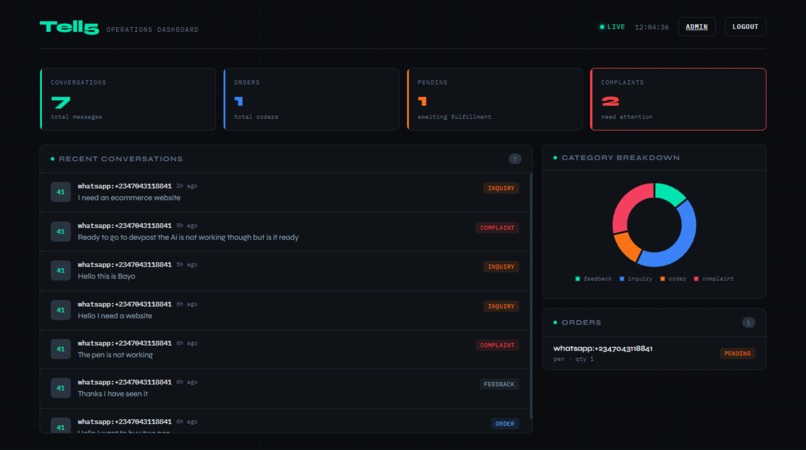Click the green feedback donut segment
Viewport: 806px width, 450px height.
coord(668,194)
